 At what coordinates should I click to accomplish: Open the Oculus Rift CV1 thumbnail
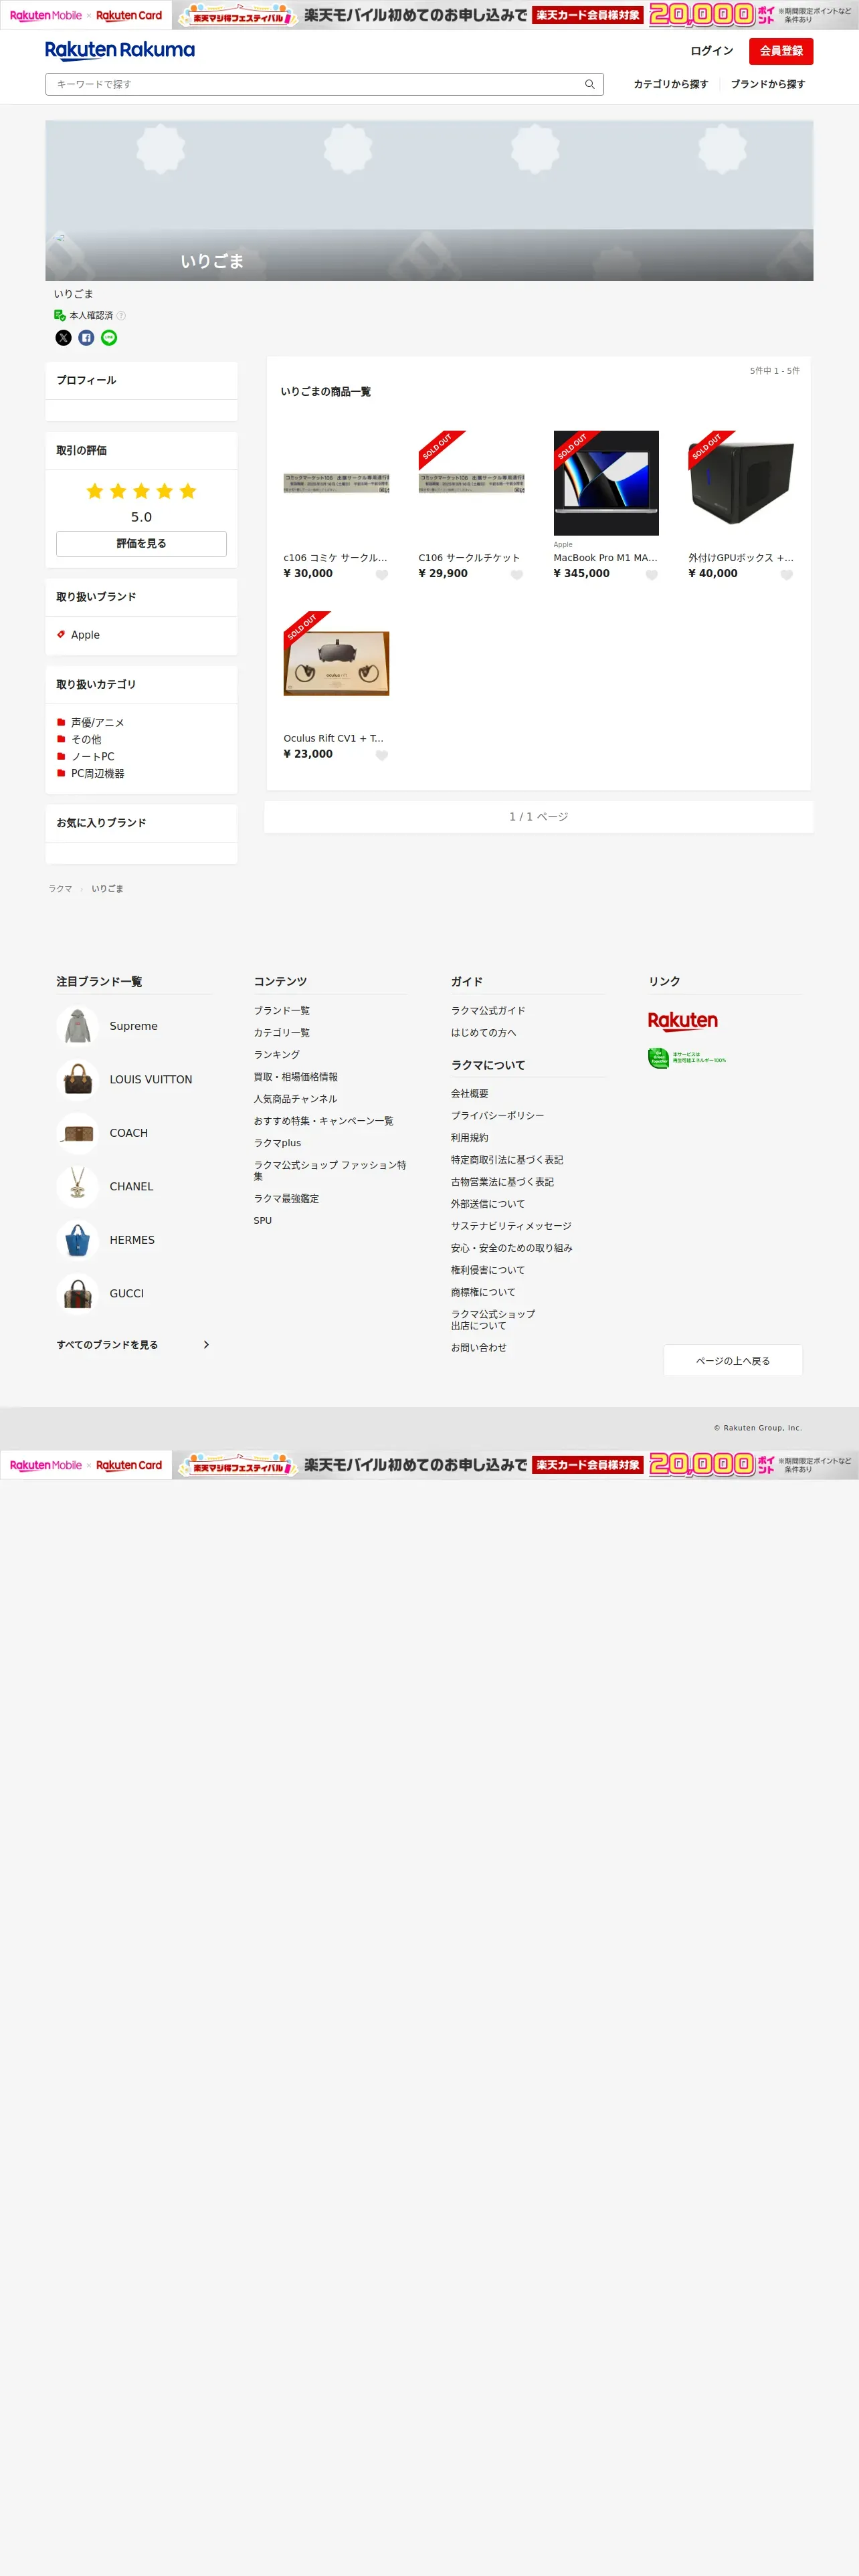(x=336, y=664)
